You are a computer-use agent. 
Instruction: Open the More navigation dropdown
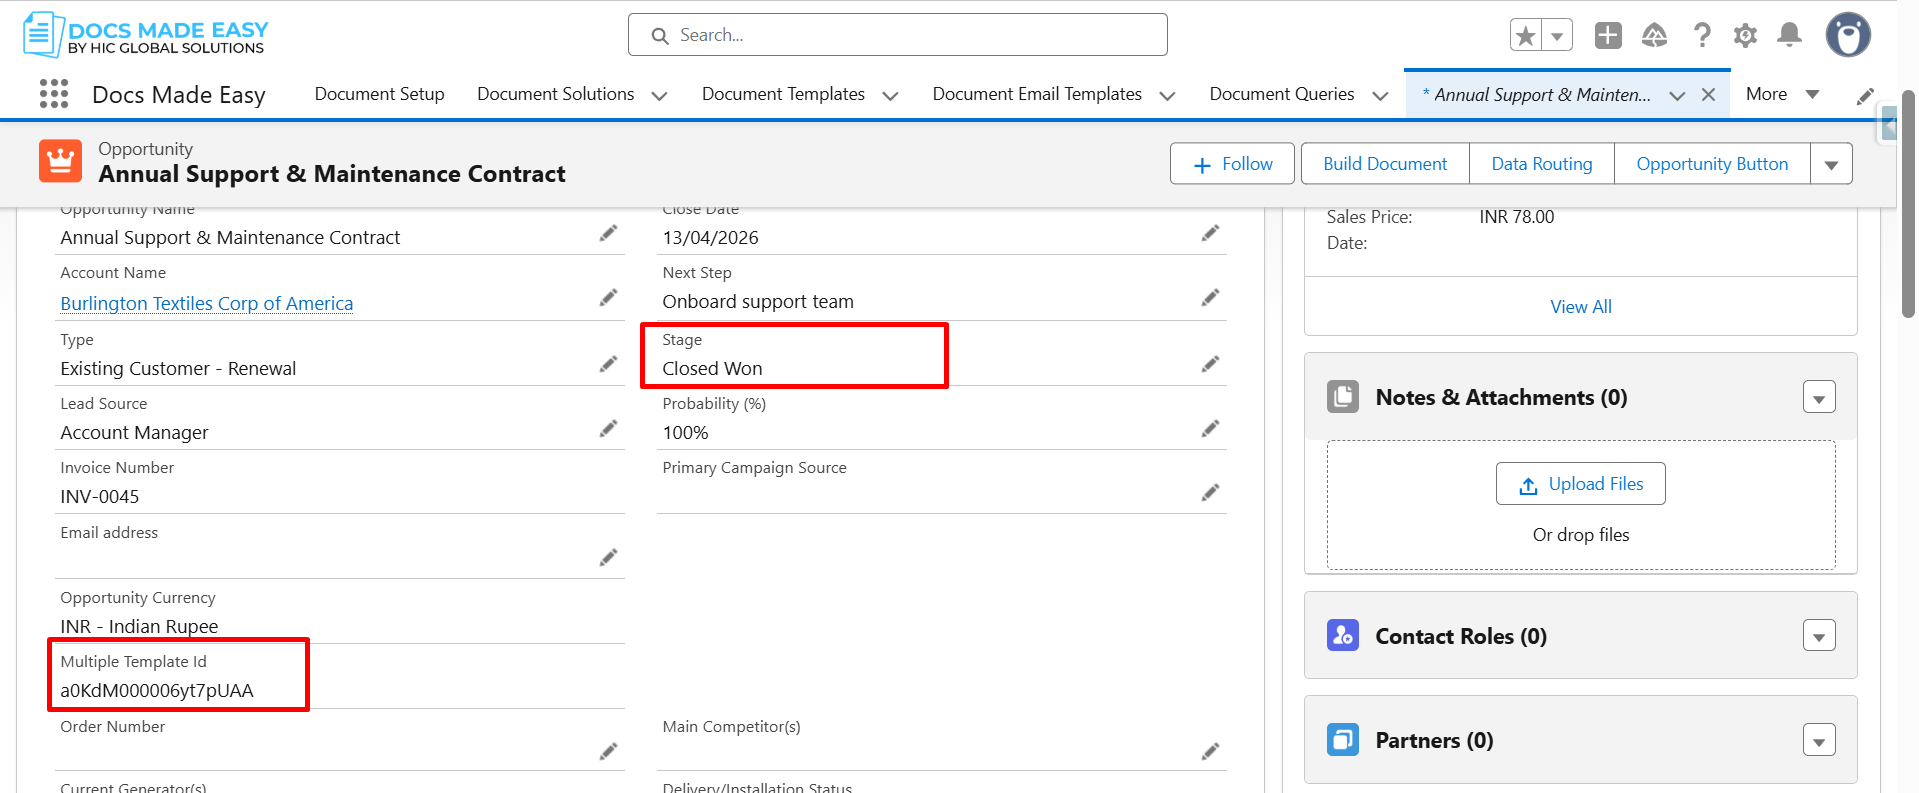click(x=1783, y=94)
